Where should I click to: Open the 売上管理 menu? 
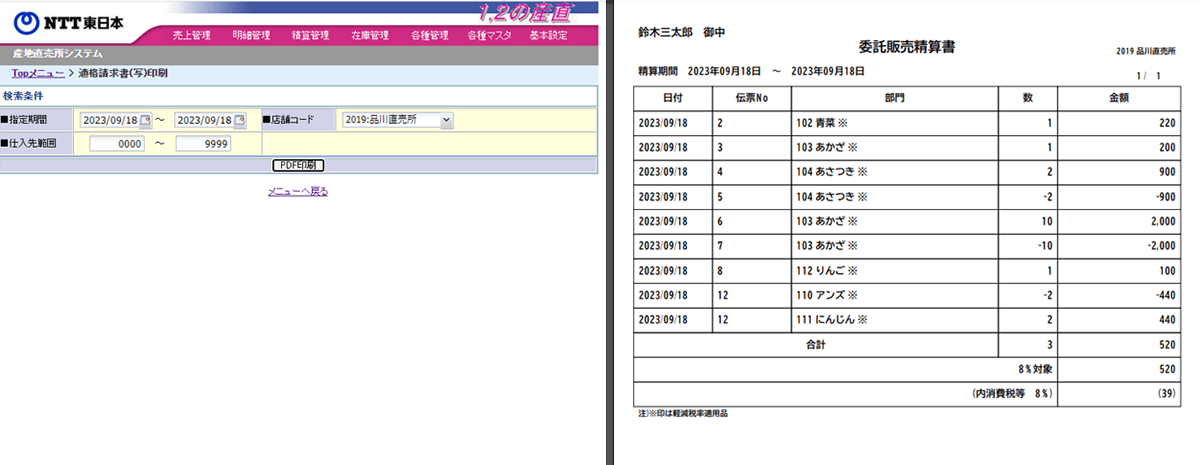click(191, 36)
